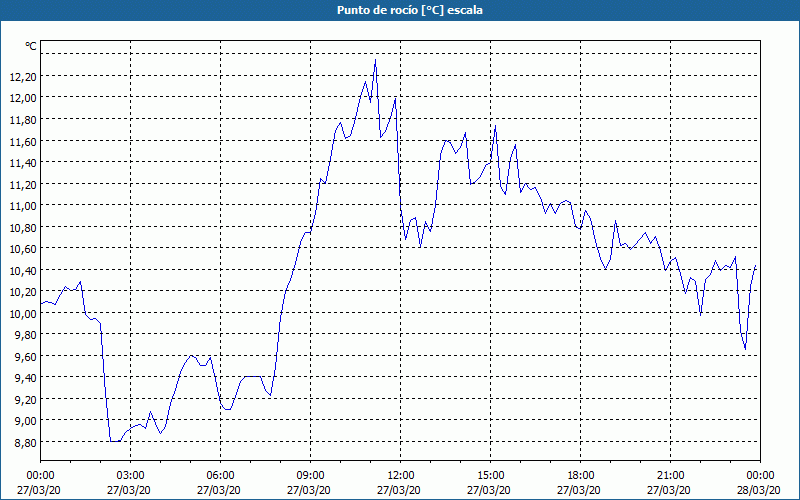Viewport: 800px width, 500px height.
Task: Select the 12:00 time label
Action: pos(401,476)
